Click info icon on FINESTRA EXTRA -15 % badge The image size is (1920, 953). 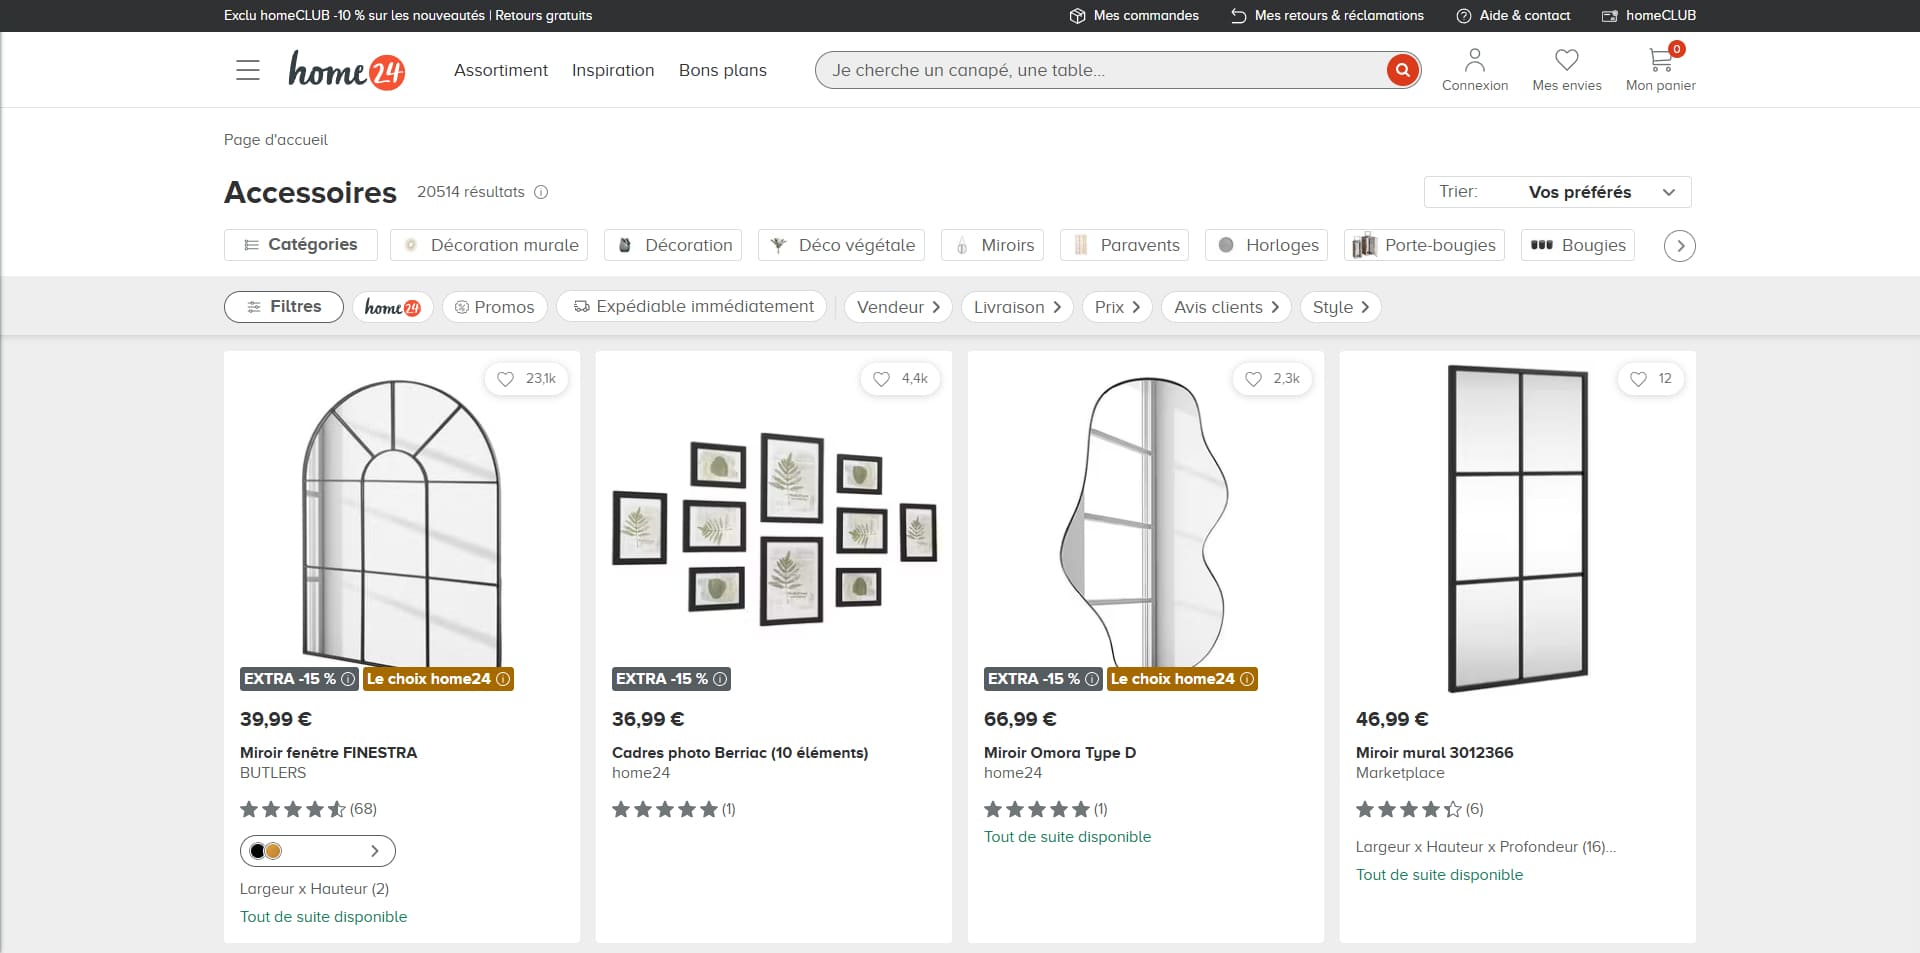pyautogui.click(x=348, y=679)
